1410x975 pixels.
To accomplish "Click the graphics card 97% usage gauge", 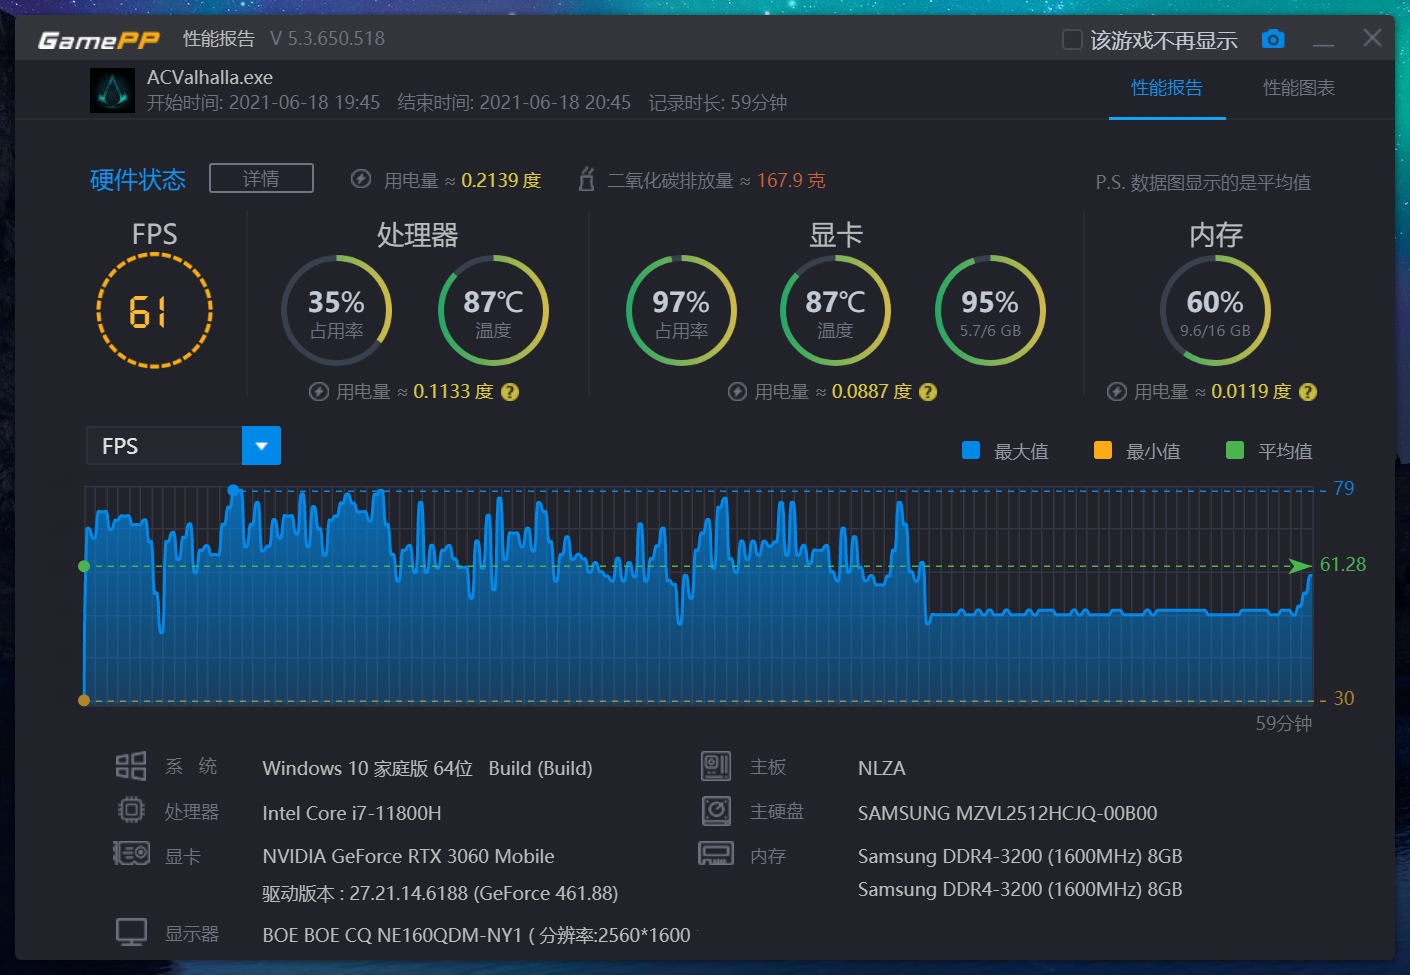I will 681,310.
